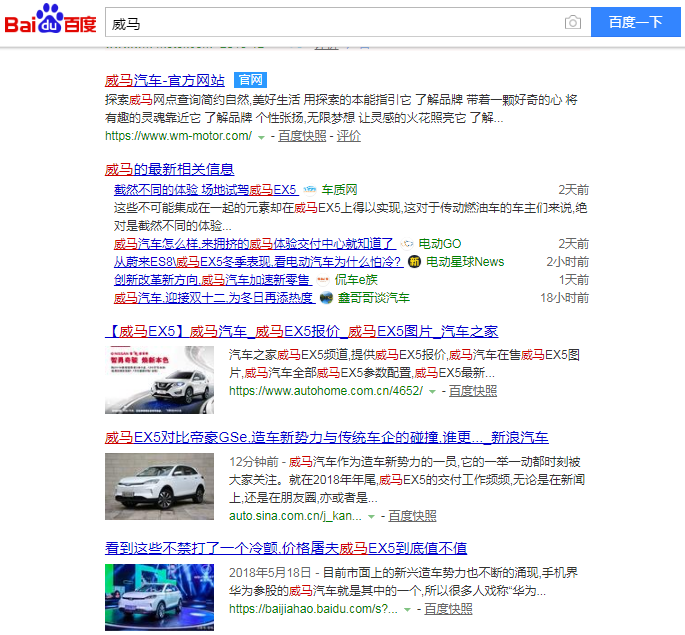
Task: Expand arrow next to wm-motor.com URL
Action: [x=261, y=138]
